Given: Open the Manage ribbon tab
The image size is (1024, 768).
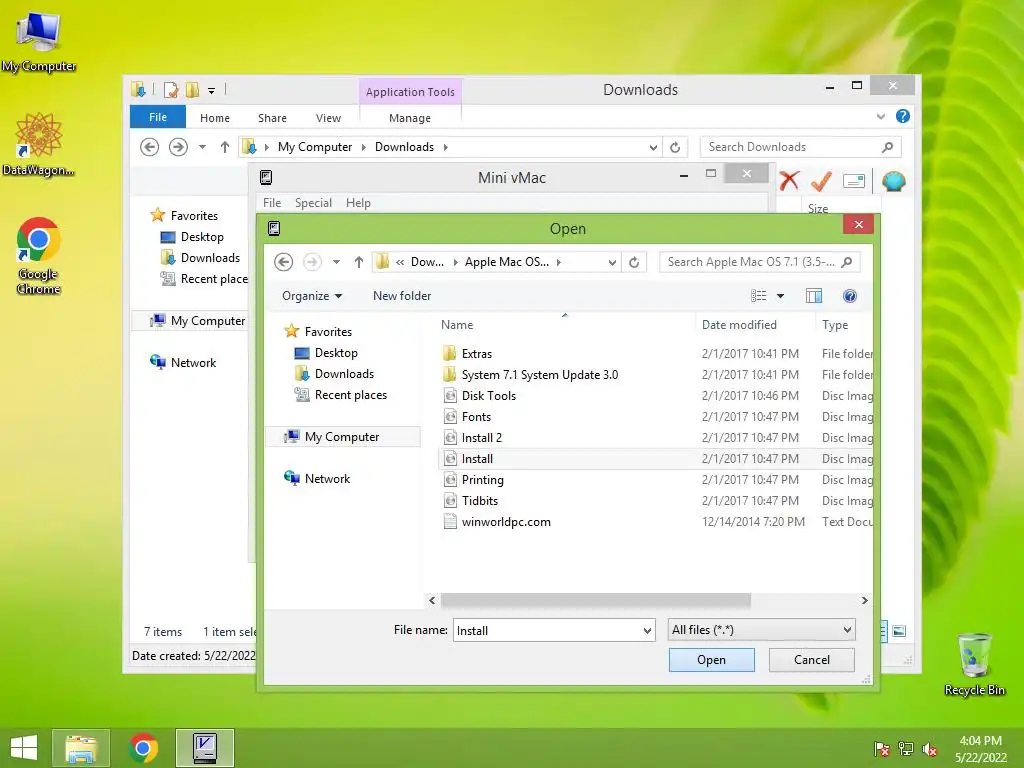Looking at the screenshot, I should pyautogui.click(x=409, y=118).
